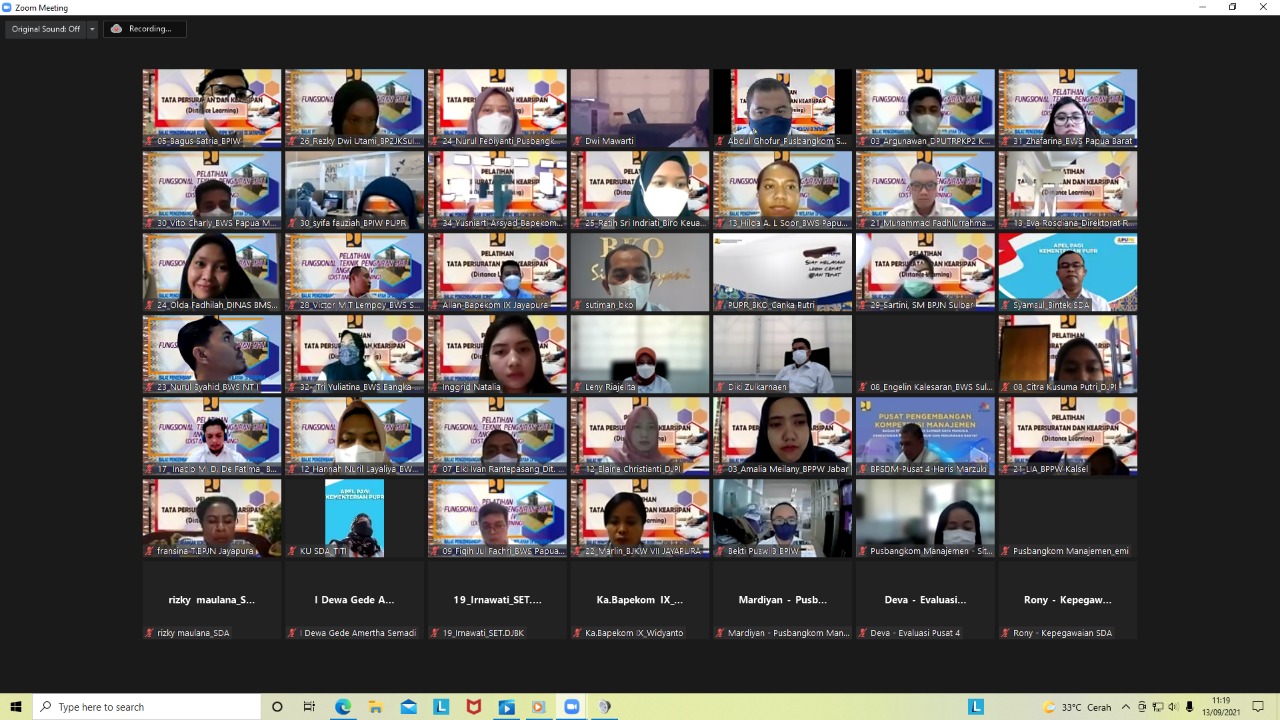This screenshot has width=1280, height=720.
Task: Select the rizky maulana_SDA participant tile
Action: pyautogui.click(x=212, y=600)
